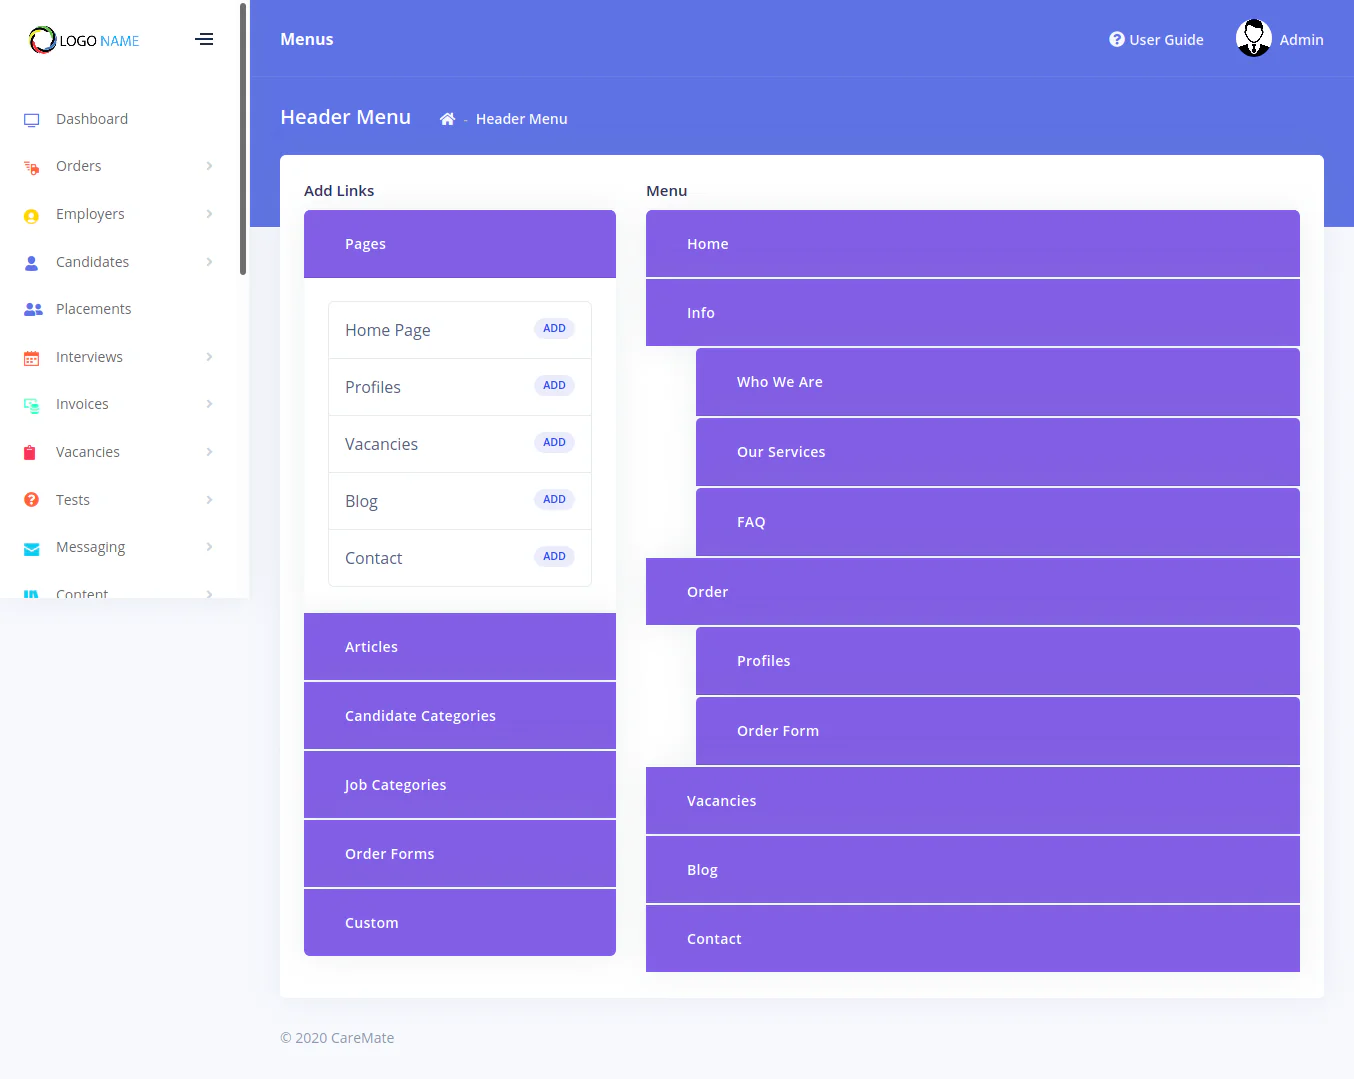Open the User Guide help link

(1156, 40)
